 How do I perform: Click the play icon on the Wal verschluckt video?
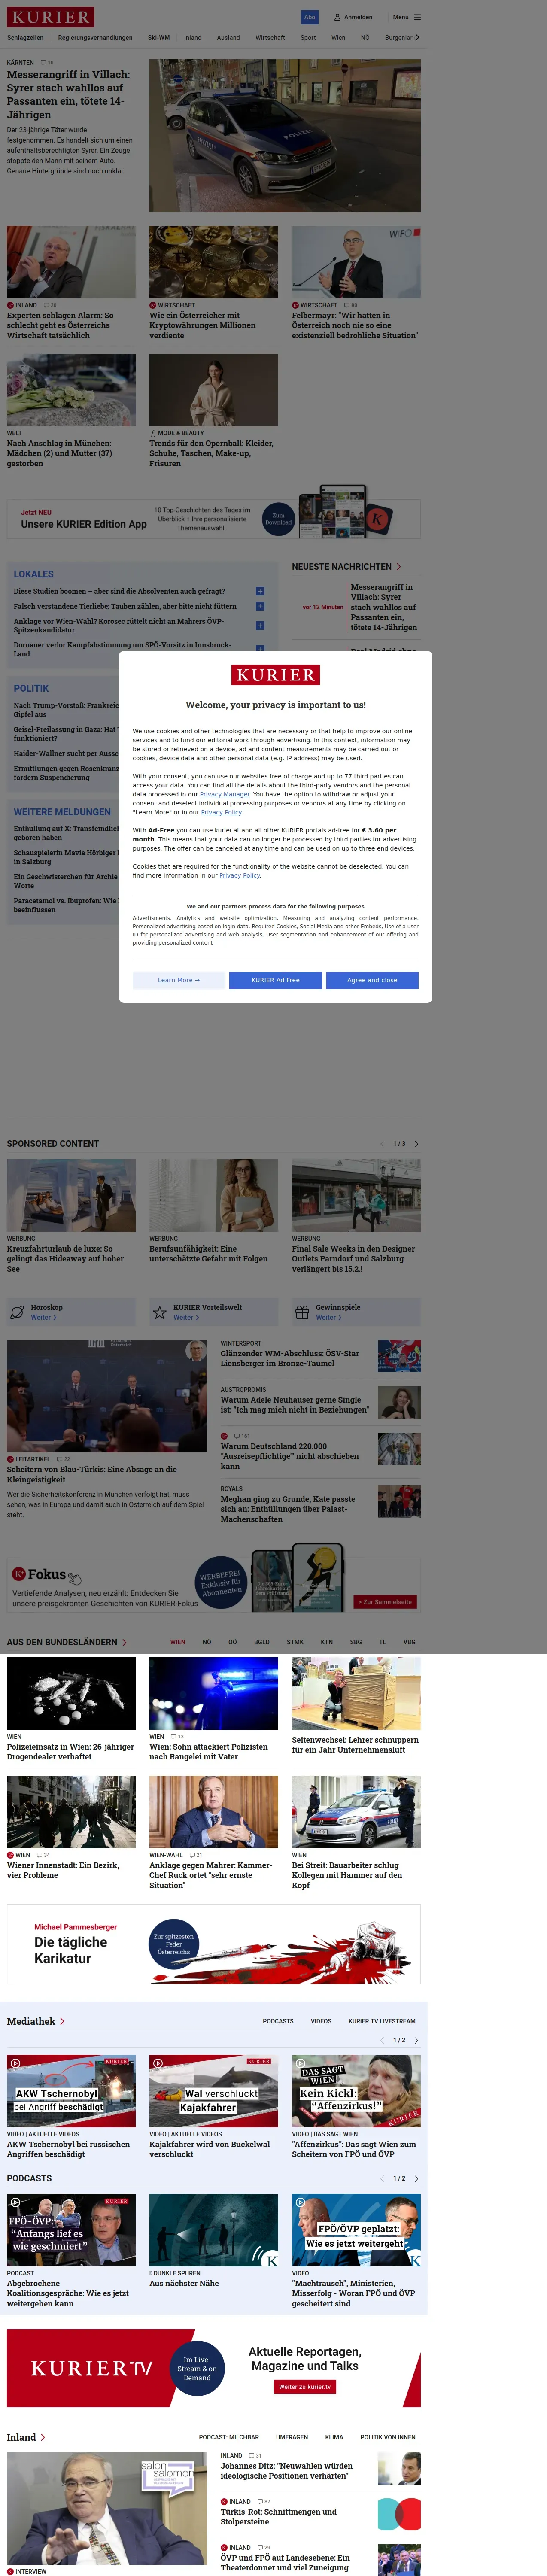tap(157, 2063)
